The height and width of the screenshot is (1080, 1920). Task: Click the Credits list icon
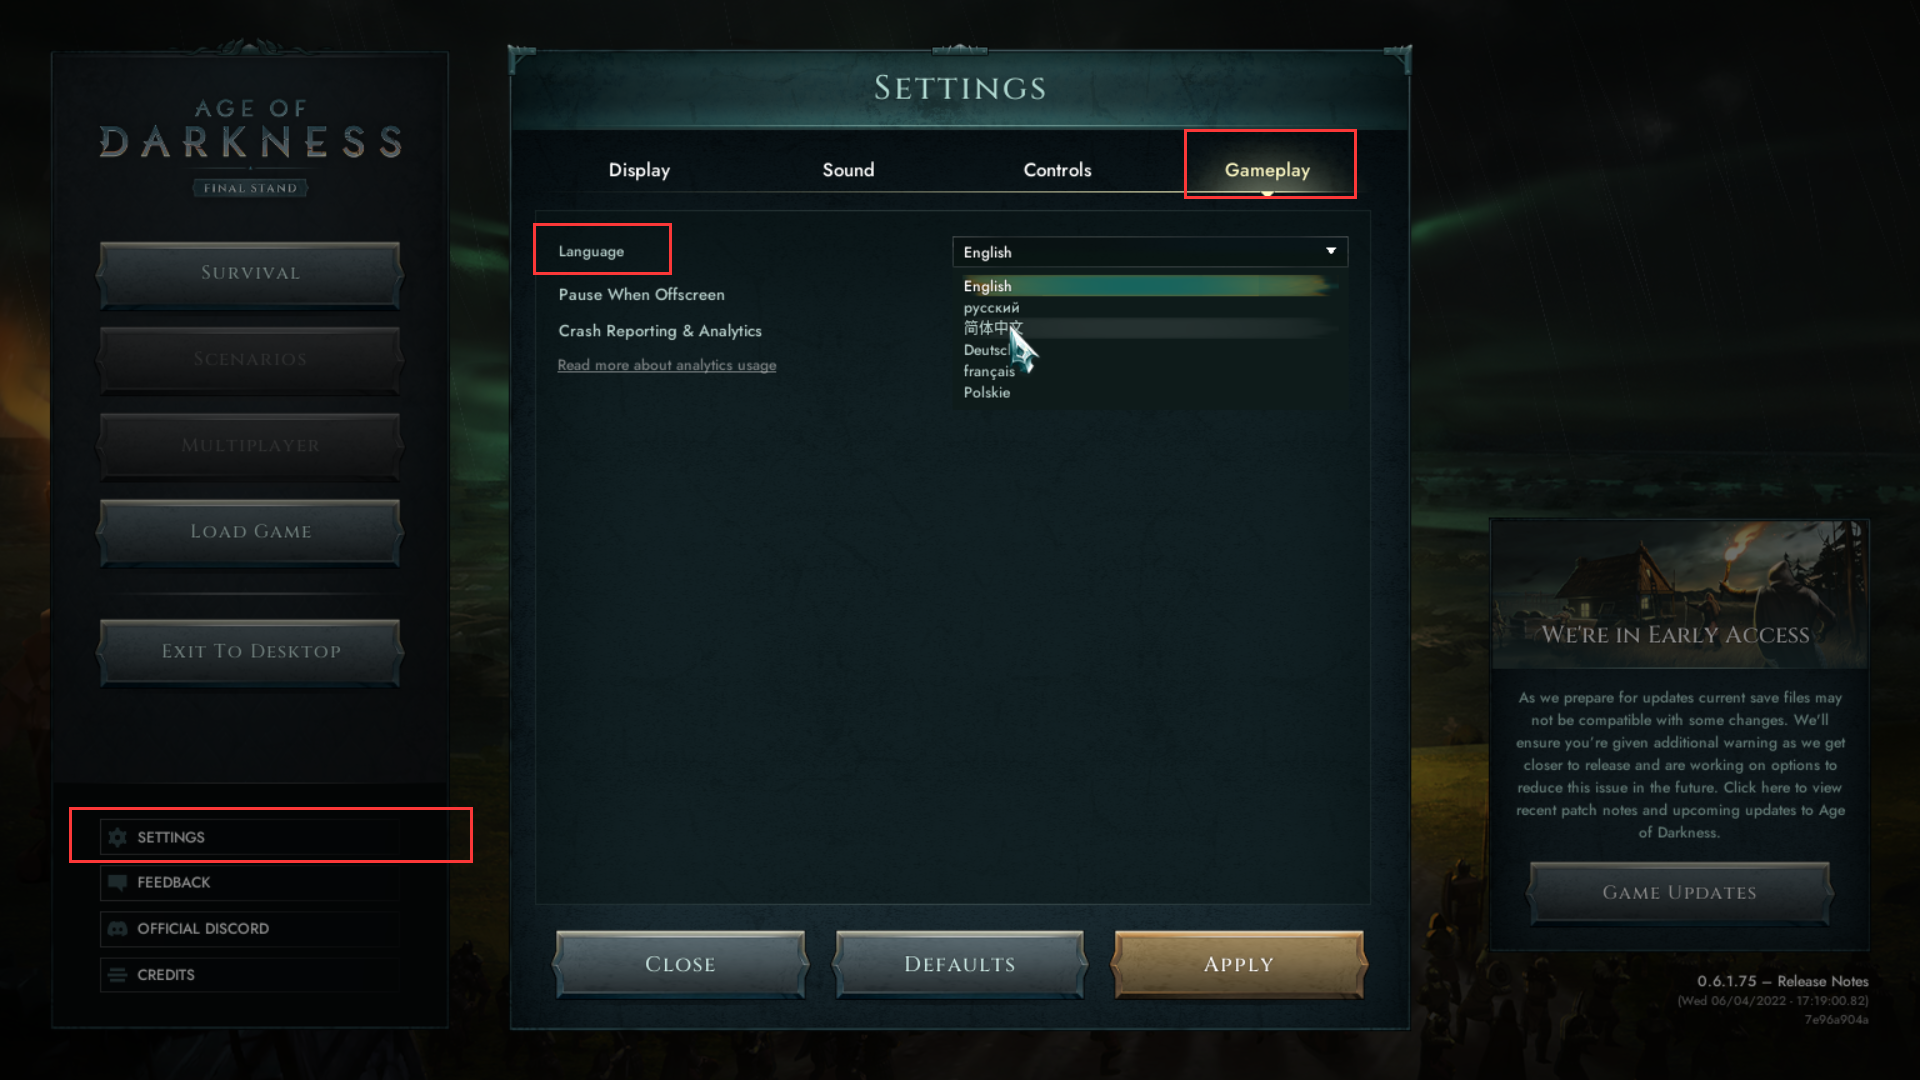[x=118, y=974]
